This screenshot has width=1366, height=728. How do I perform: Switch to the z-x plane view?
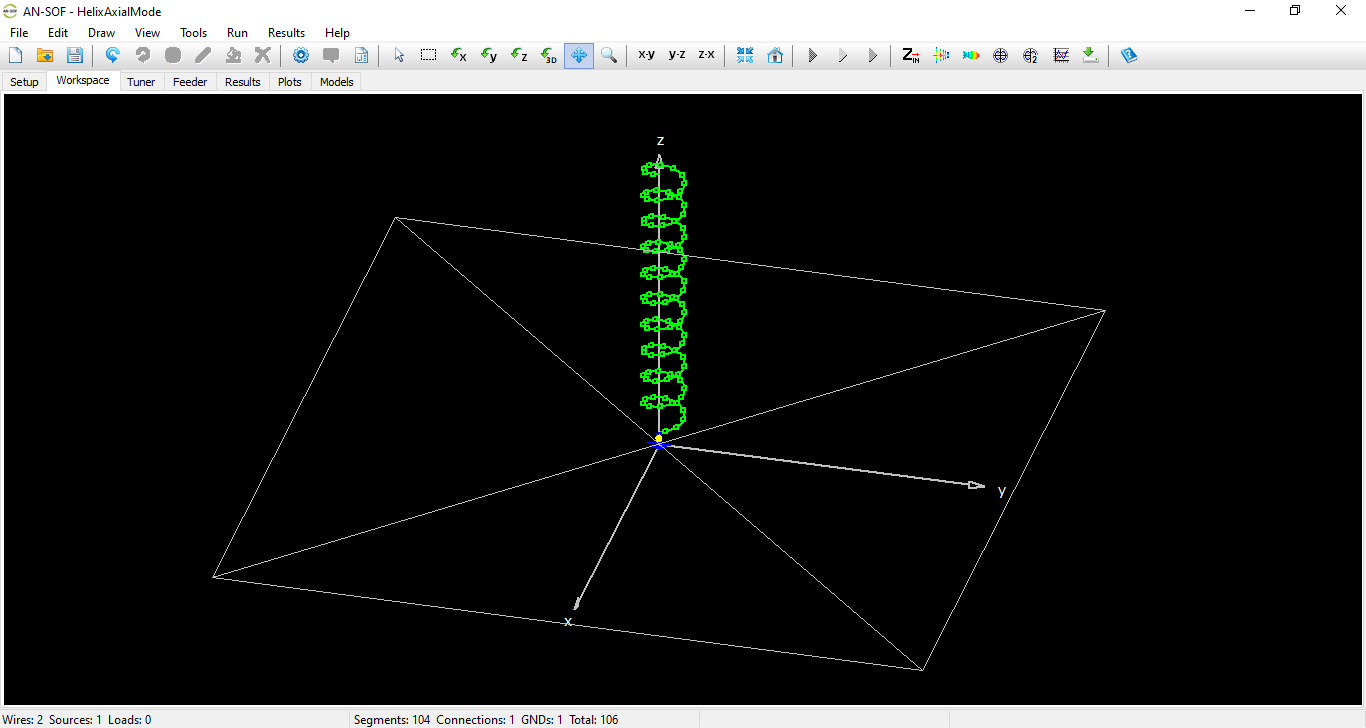706,55
